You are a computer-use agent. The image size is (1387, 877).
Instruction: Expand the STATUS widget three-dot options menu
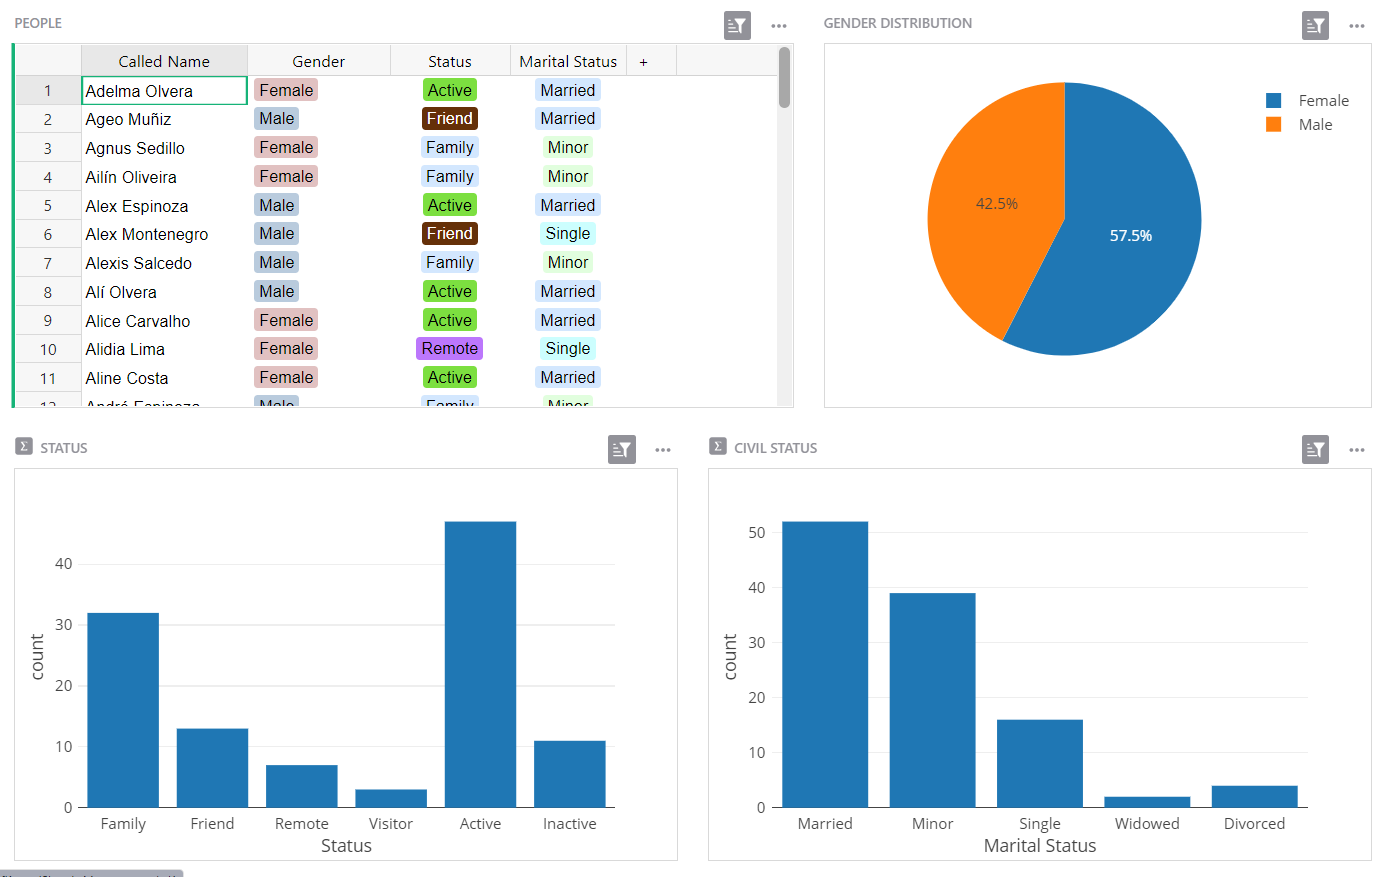click(663, 450)
